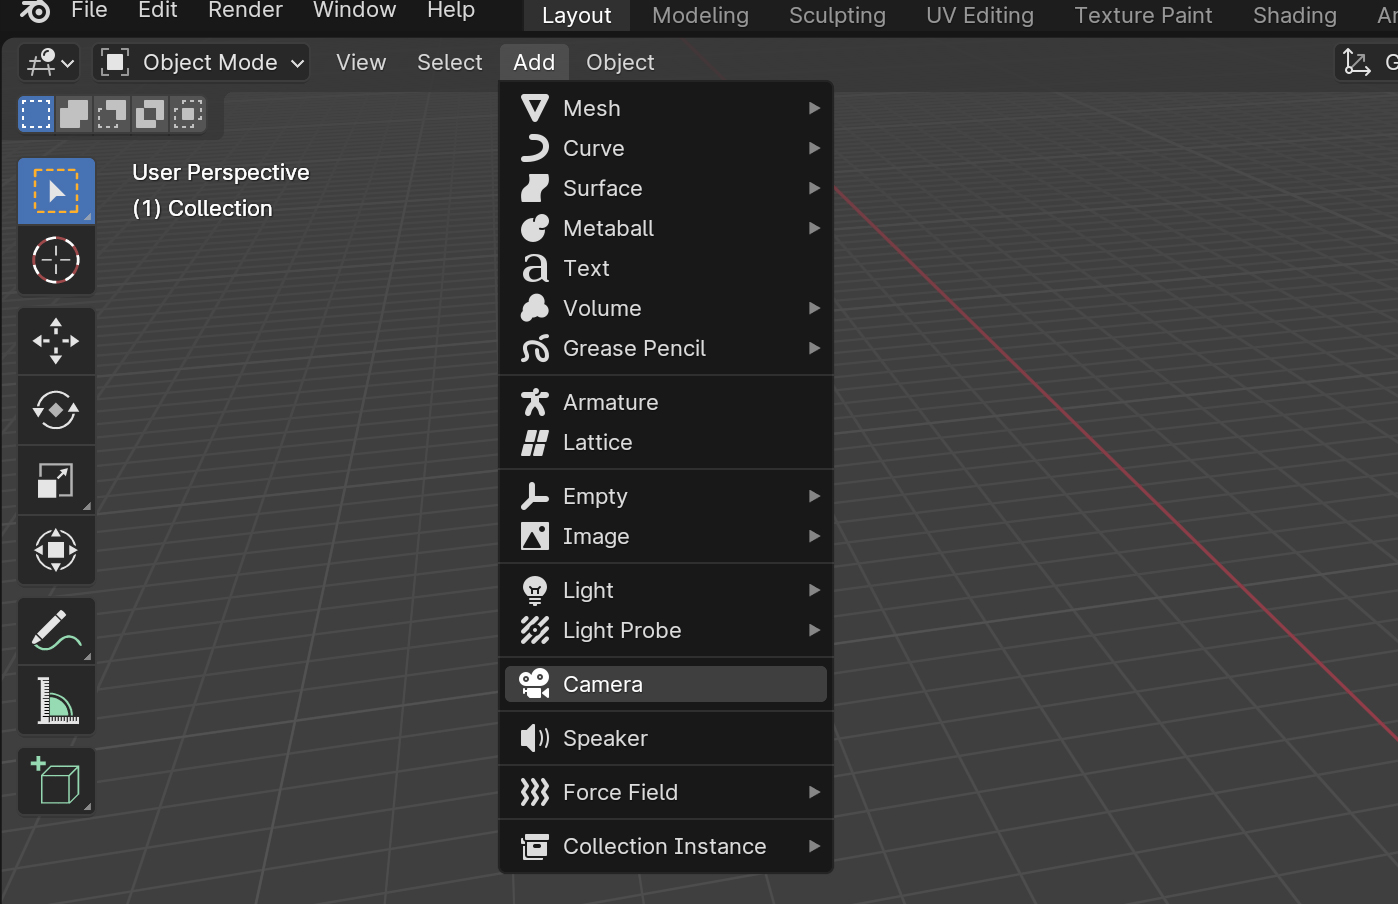Activate the Transform tool
Viewport: 1398px width, 904px height.
point(56,551)
